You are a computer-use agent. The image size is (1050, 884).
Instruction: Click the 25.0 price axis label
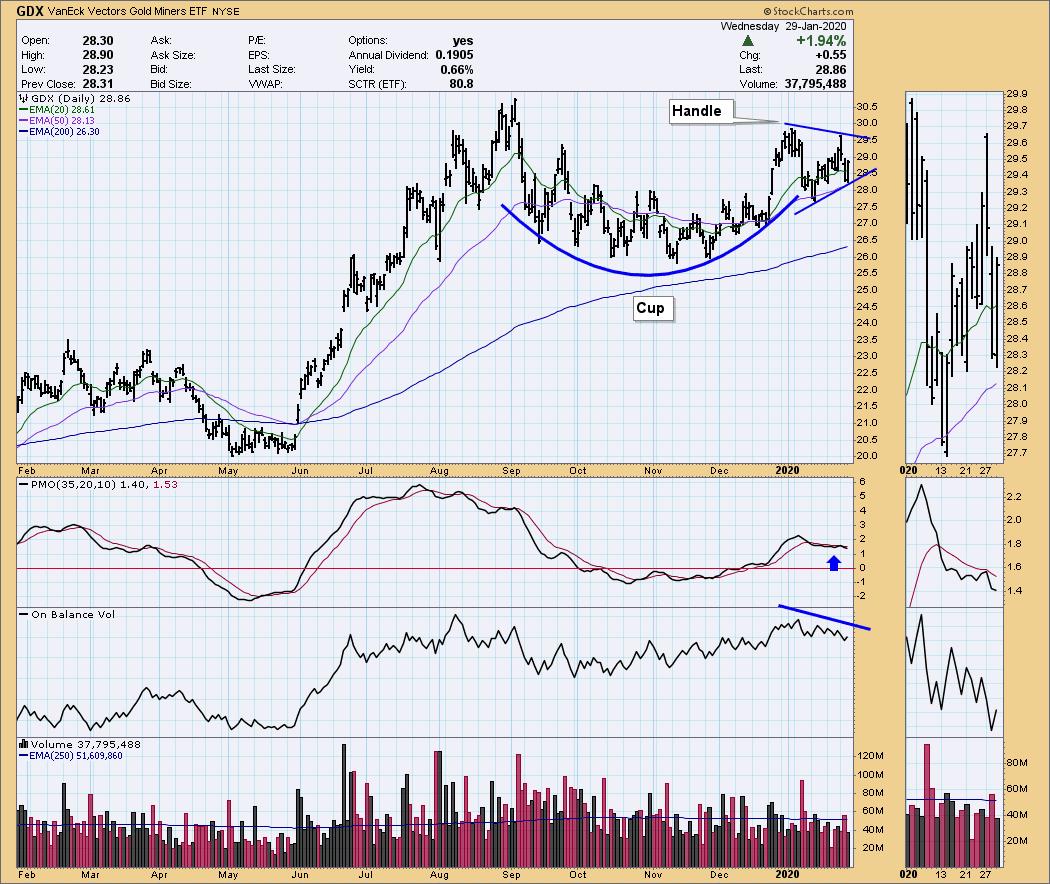[868, 290]
